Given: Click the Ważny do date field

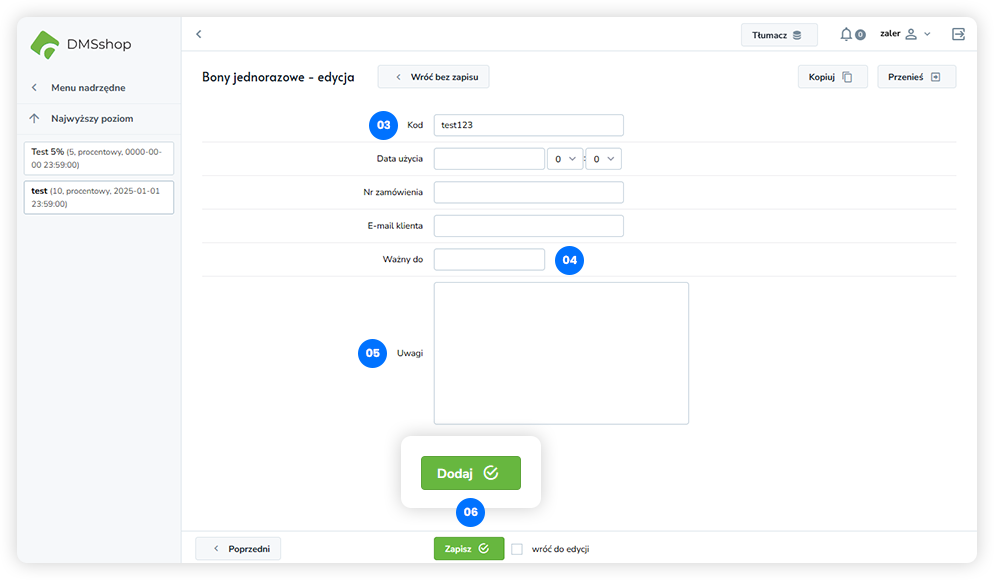Looking at the screenshot, I should click(x=489, y=260).
